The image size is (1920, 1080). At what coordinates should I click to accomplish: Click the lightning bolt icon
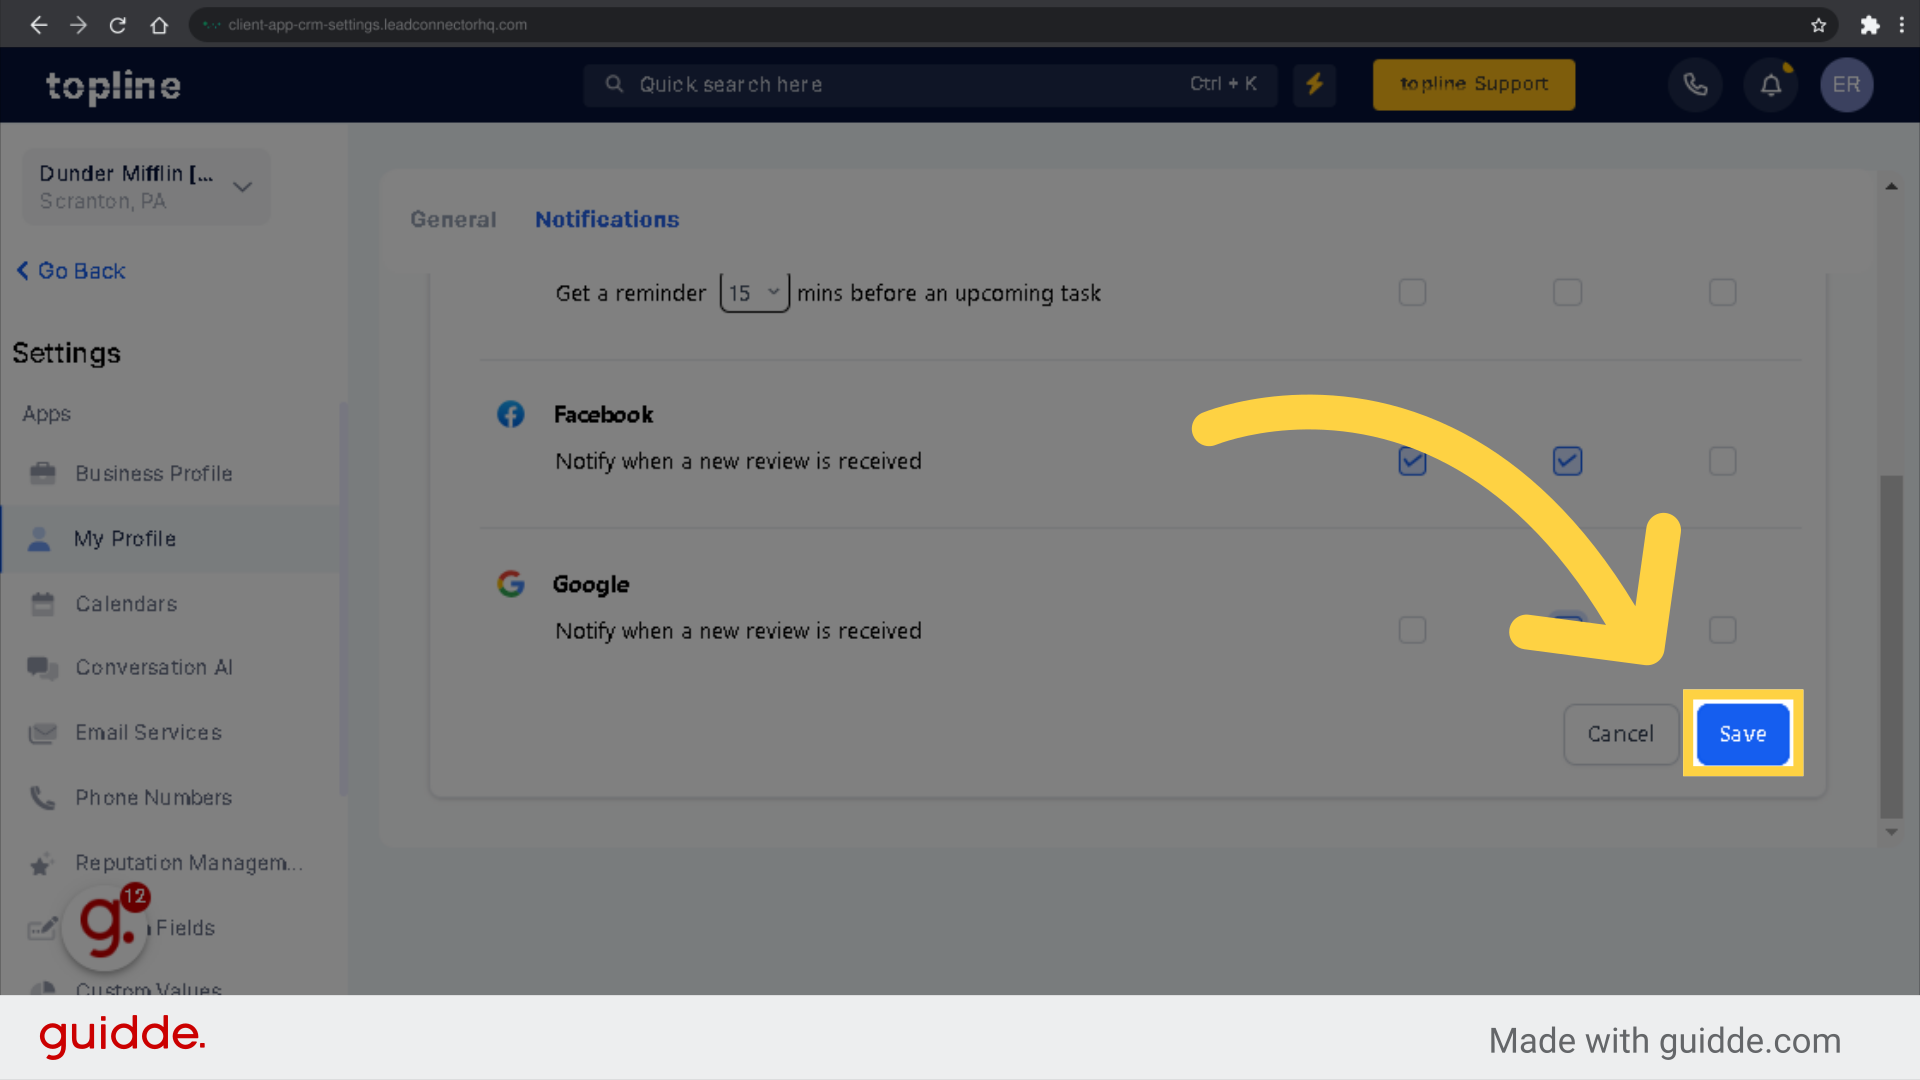[1317, 83]
